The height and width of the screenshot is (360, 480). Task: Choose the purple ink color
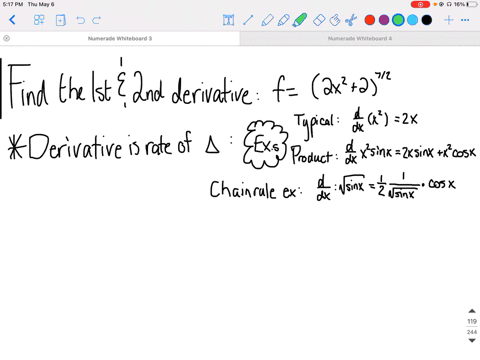click(384, 20)
